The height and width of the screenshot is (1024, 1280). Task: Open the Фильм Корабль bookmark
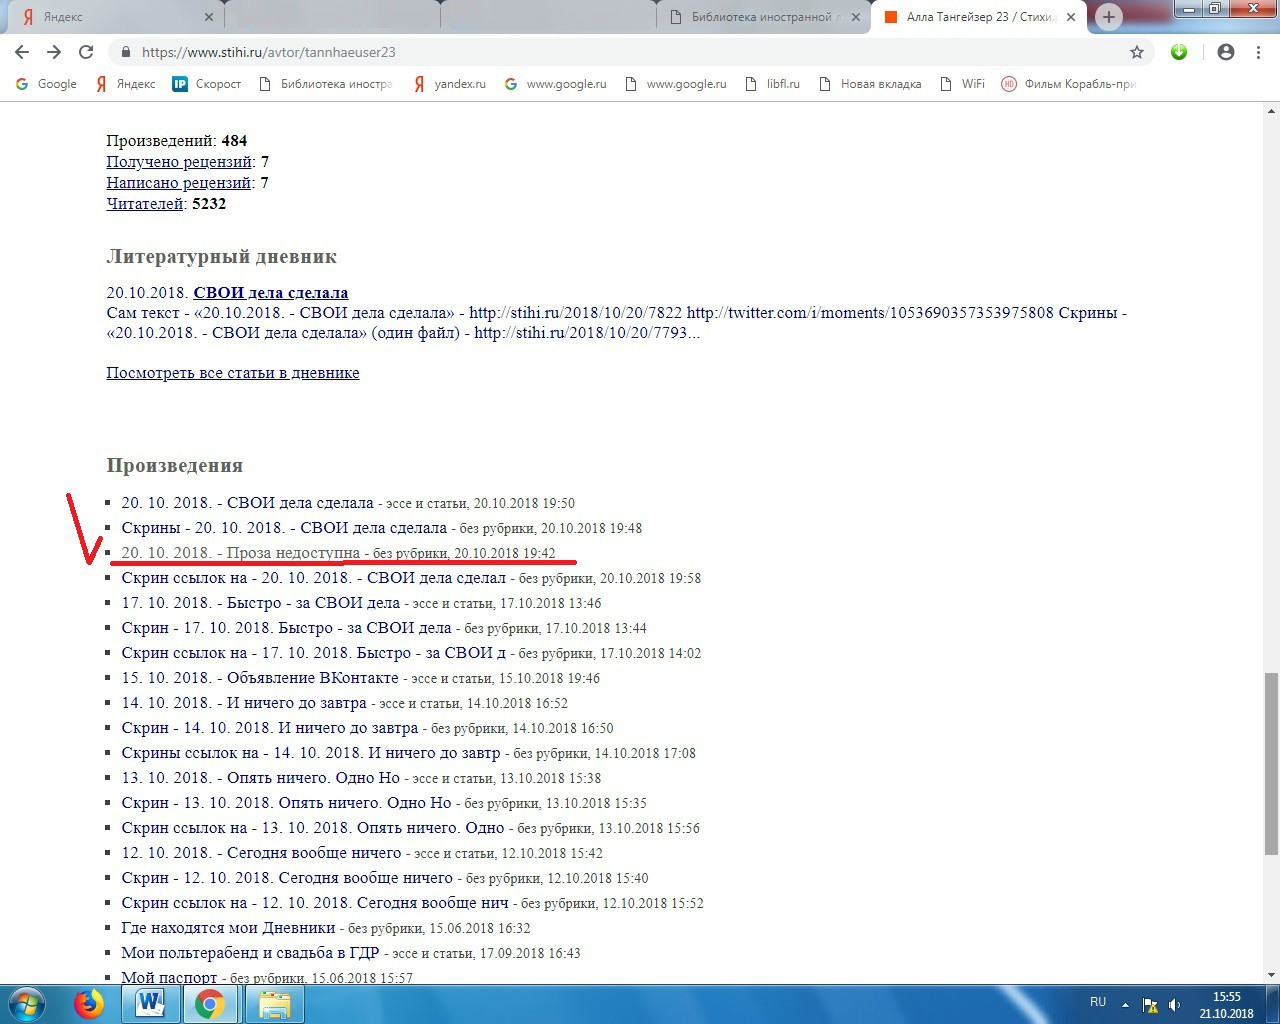pos(1069,84)
